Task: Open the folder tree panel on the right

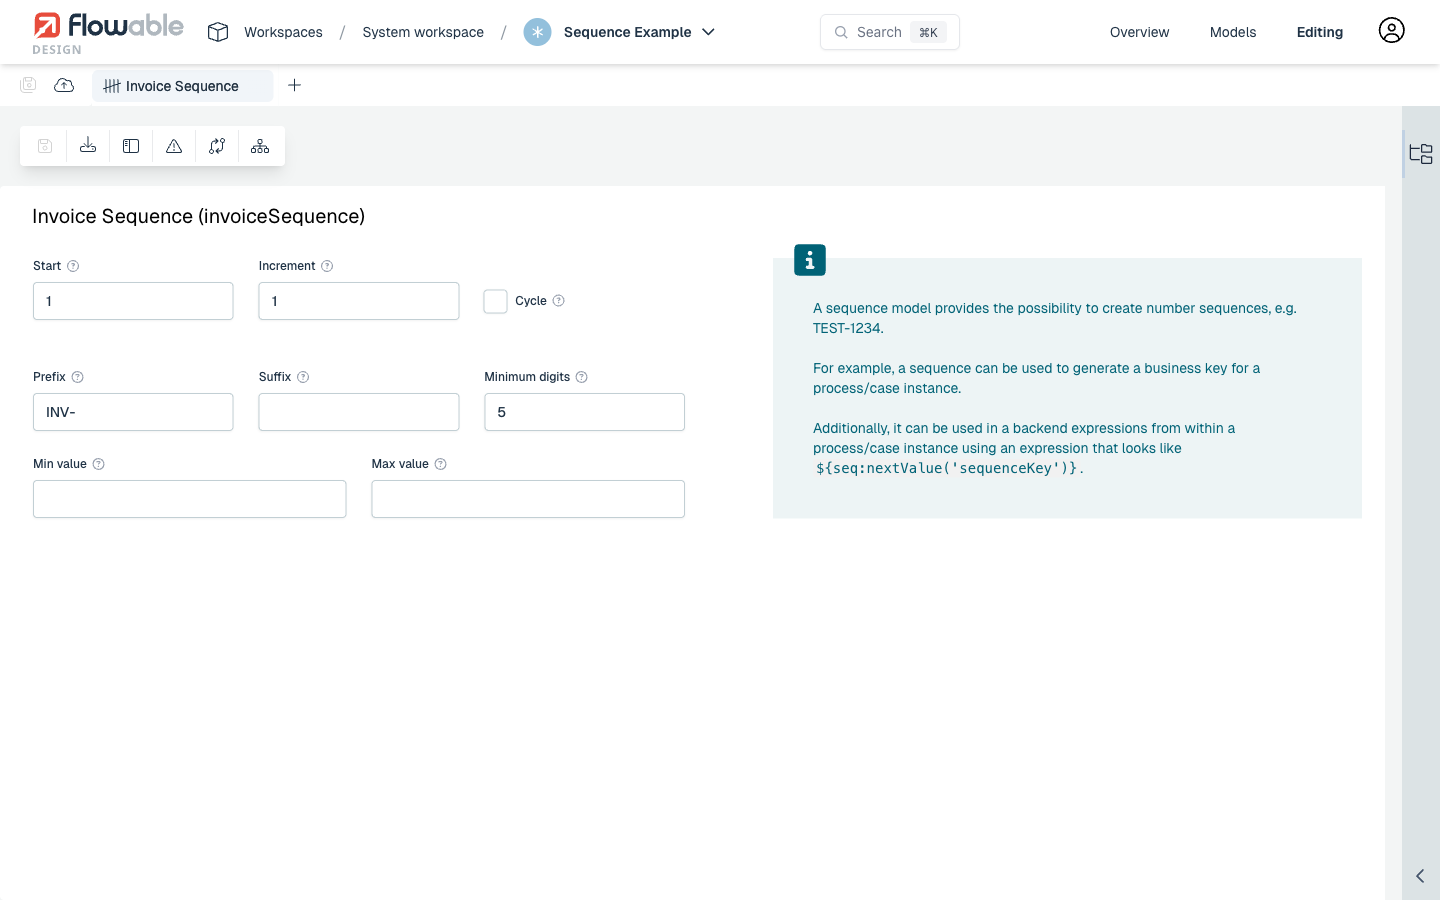Action: click(1420, 153)
